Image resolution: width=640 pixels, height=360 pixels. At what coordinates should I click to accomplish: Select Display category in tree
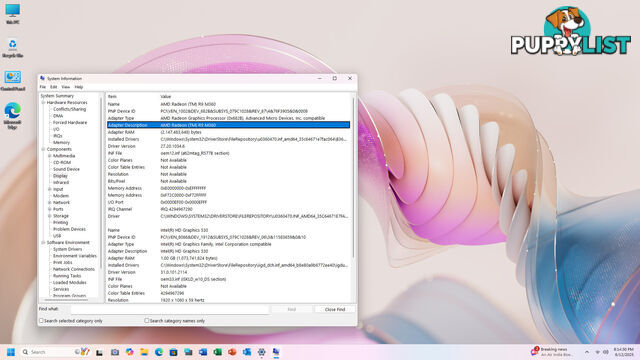tap(60, 176)
